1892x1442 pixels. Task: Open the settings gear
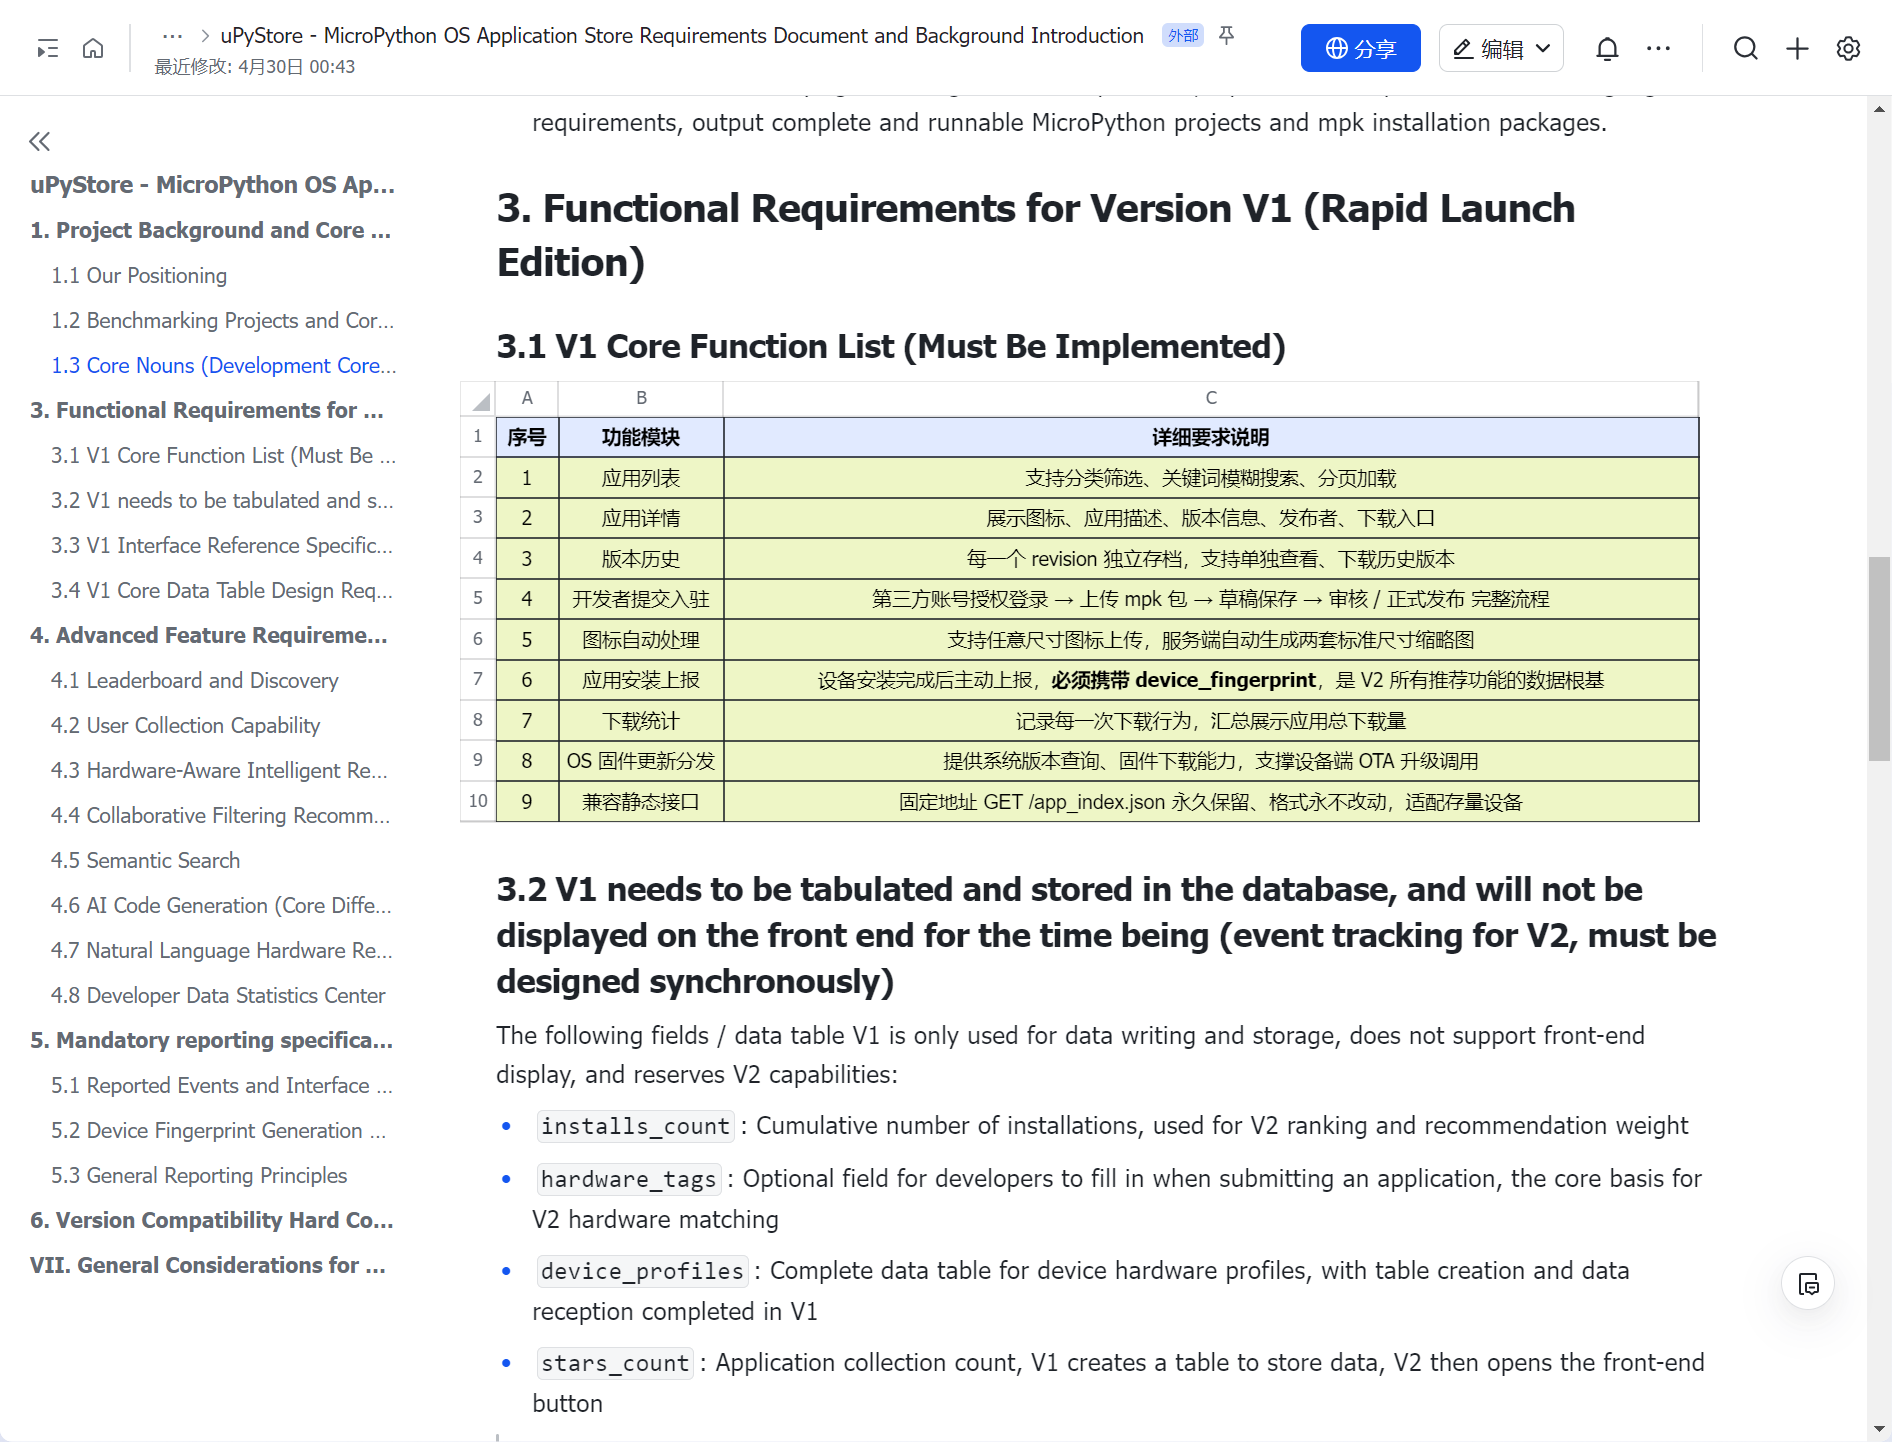(x=1848, y=48)
